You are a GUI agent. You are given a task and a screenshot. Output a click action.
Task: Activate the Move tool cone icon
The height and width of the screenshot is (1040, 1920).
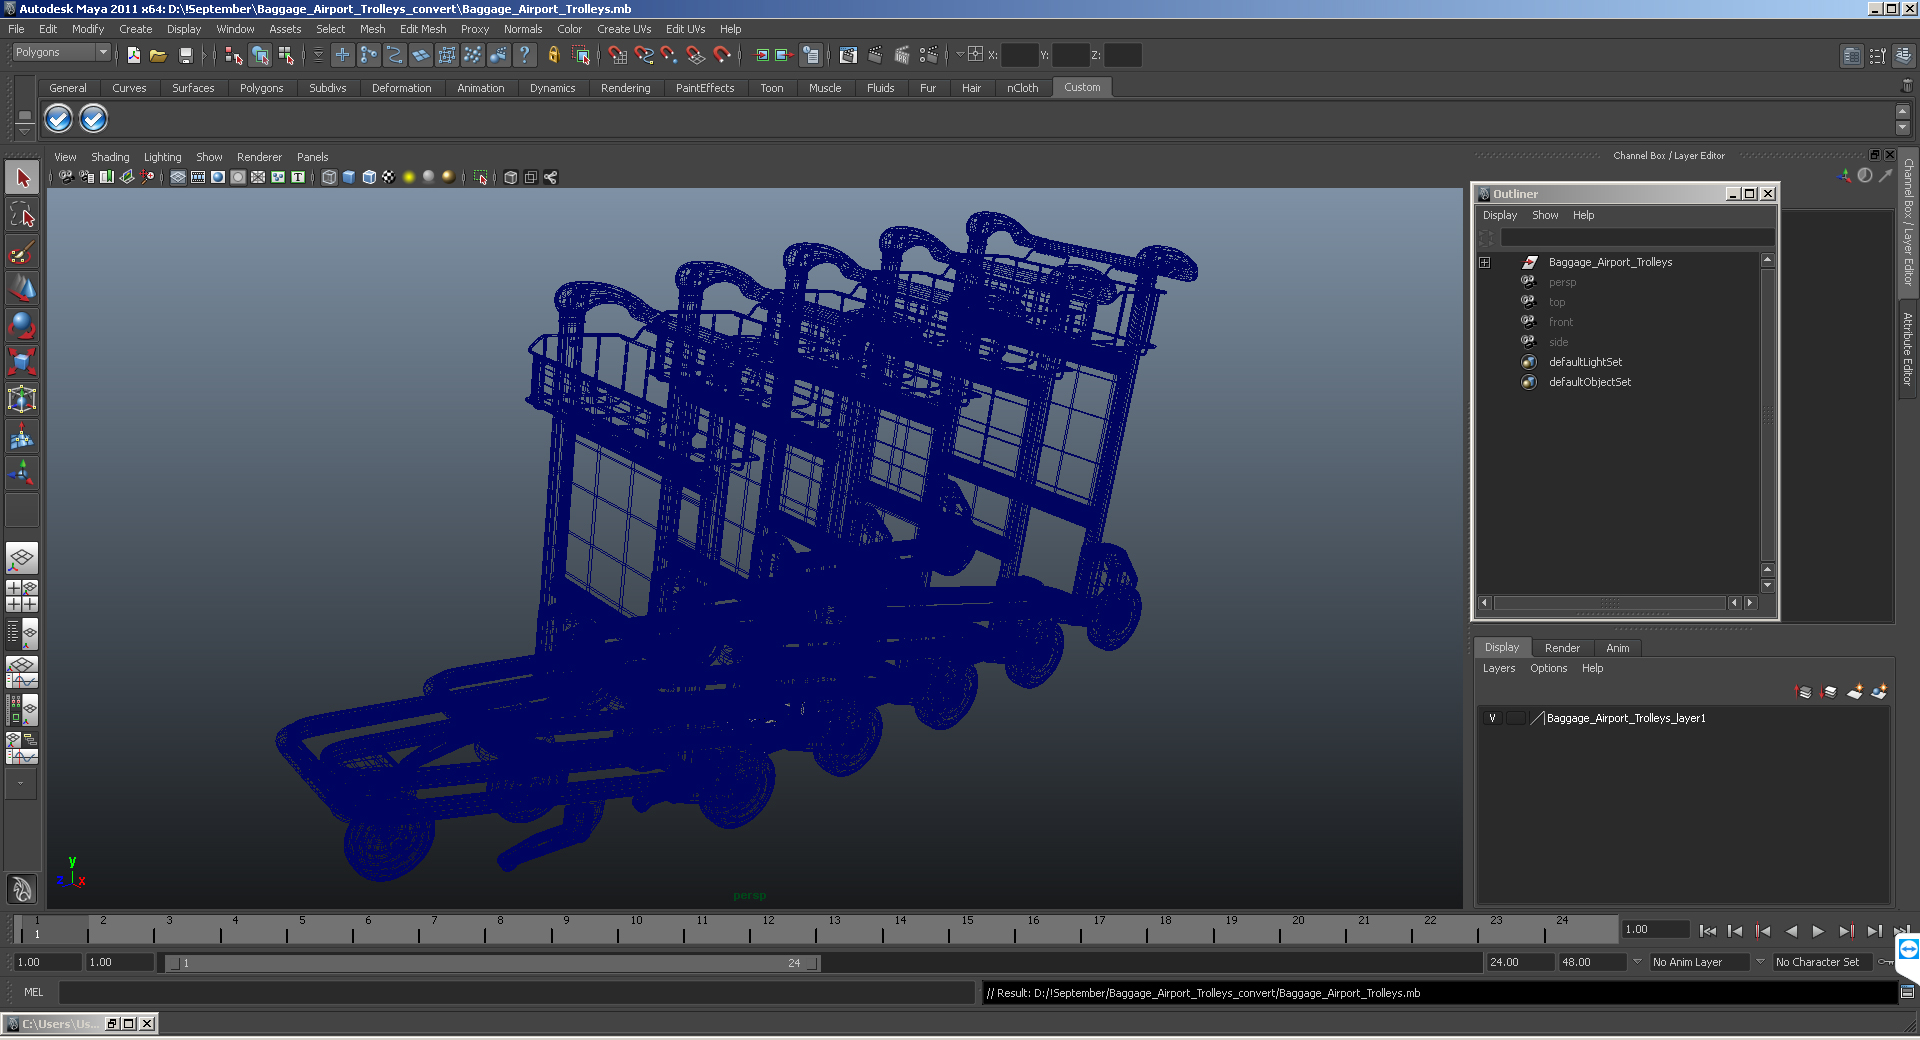[22, 288]
